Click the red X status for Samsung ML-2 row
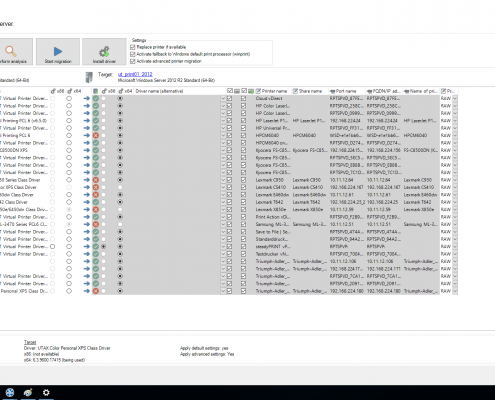 tap(96, 224)
